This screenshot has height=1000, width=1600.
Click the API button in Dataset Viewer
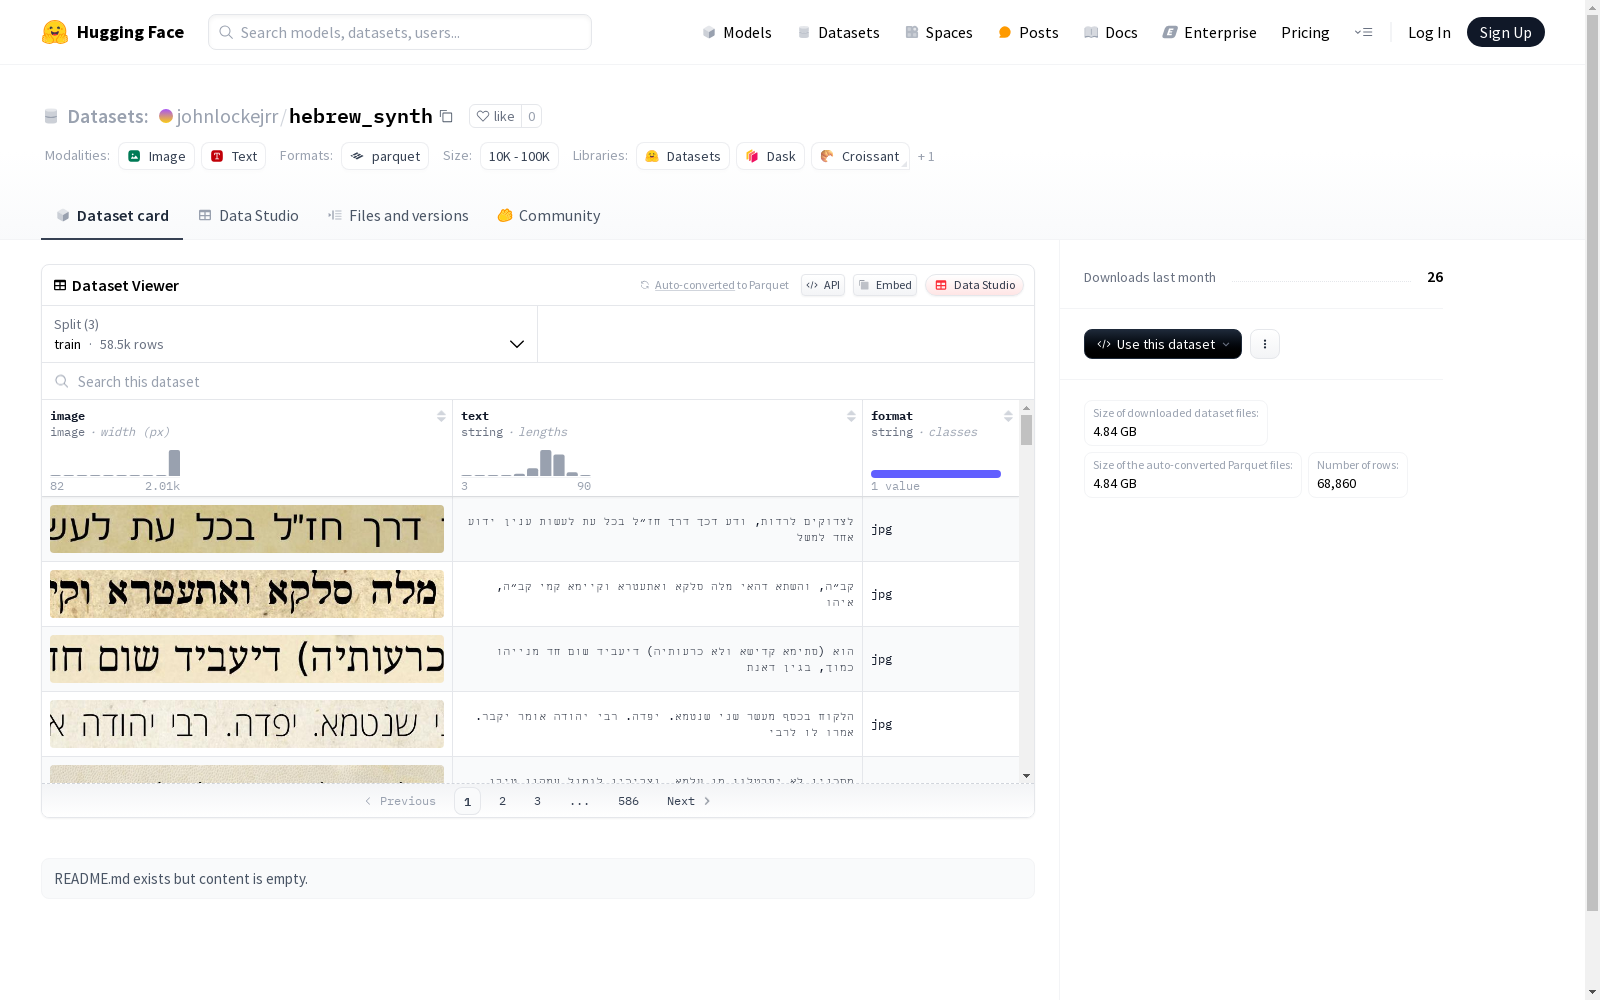(x=823, y=285)
